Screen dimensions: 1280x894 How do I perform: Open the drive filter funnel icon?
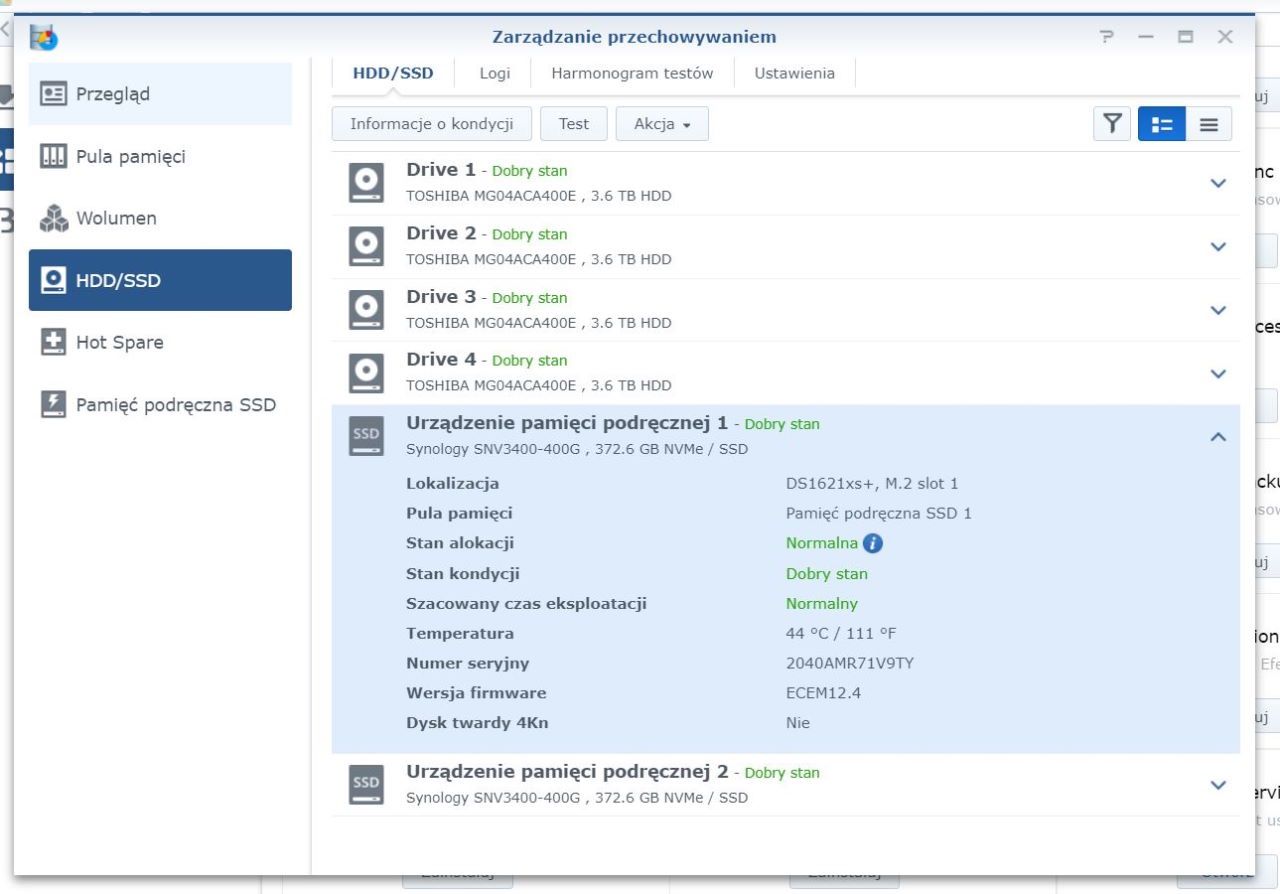click(1112, 124)
